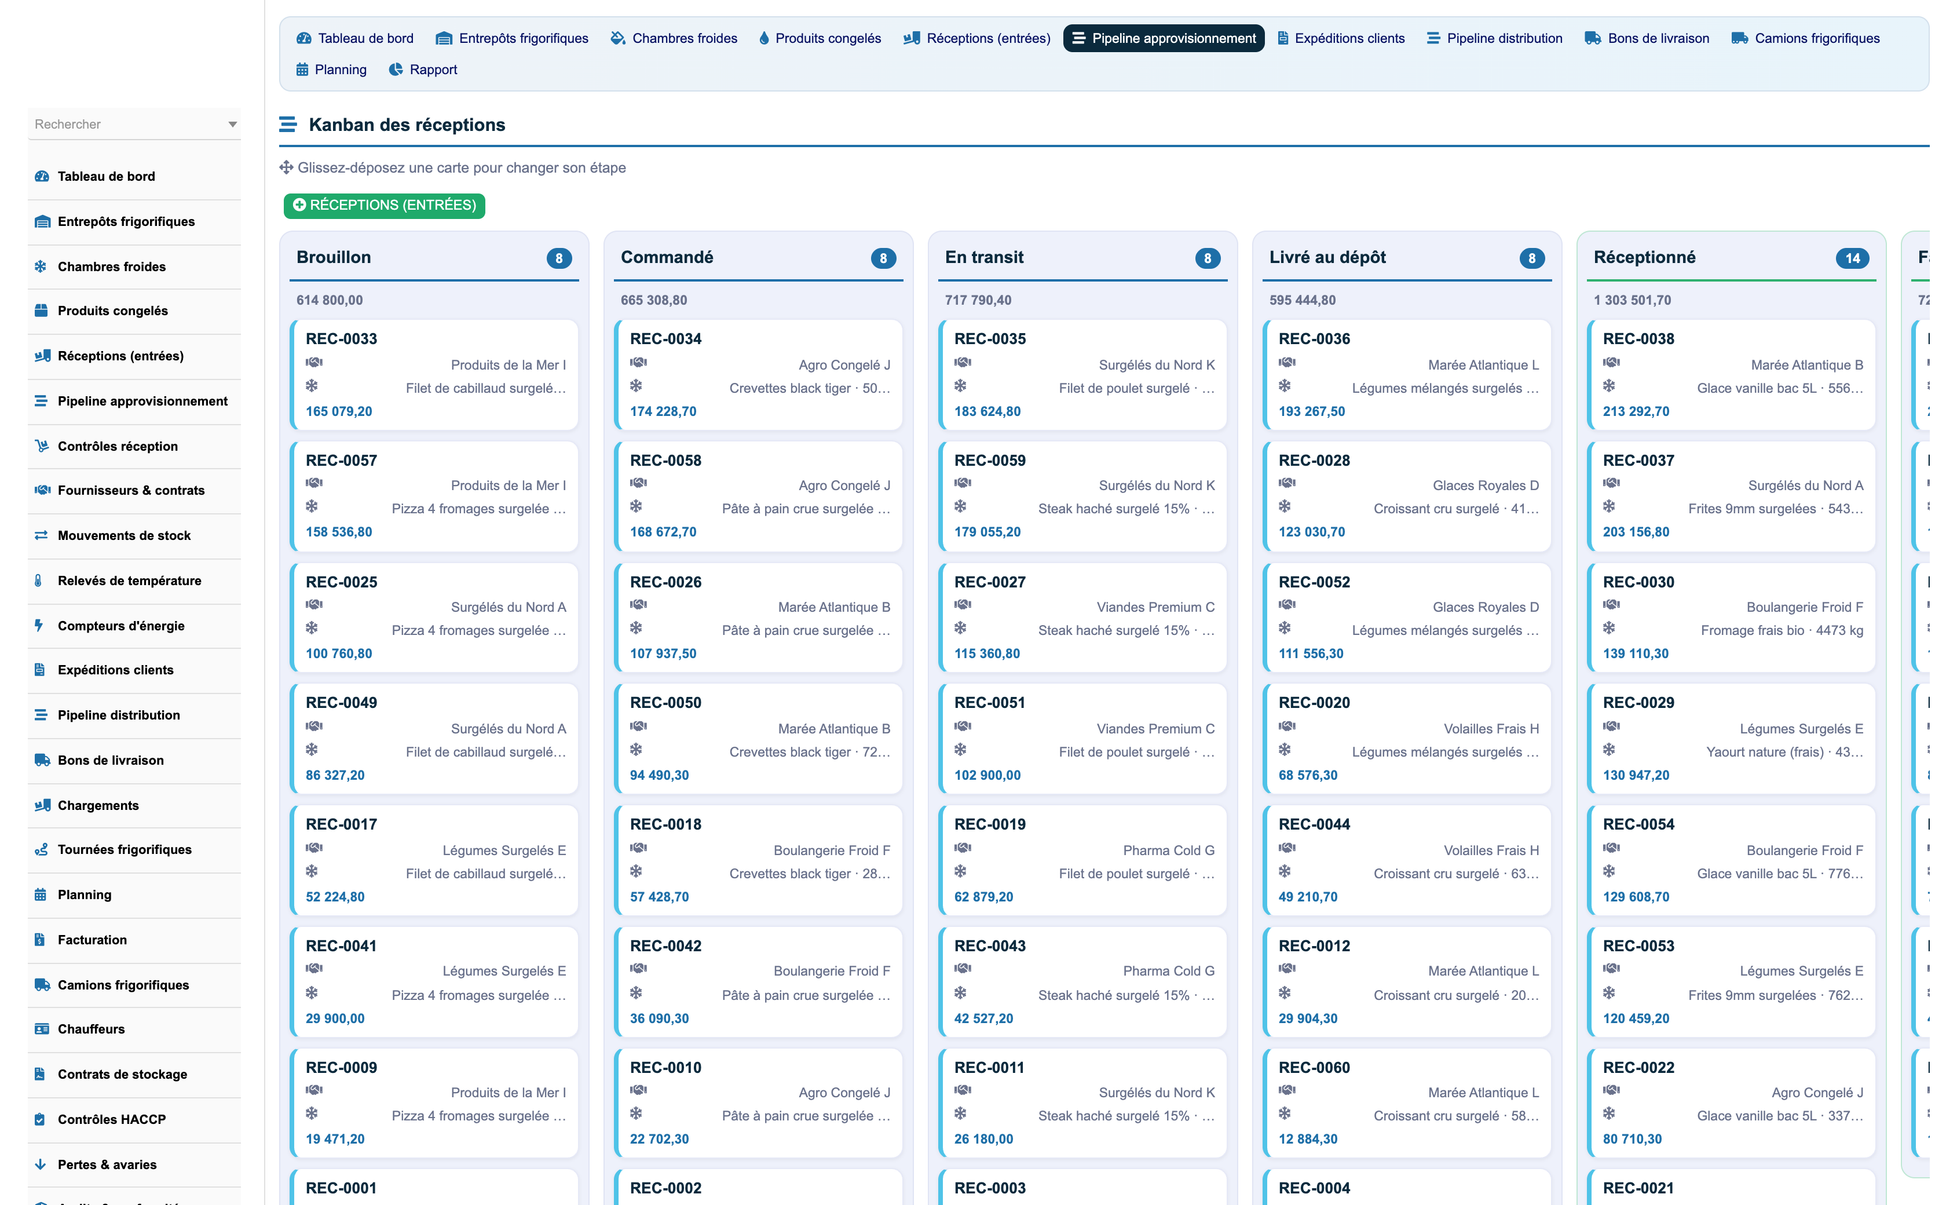
Task: Click the lightning icon for Compteurs d'énergie
Action: [40, 626]
